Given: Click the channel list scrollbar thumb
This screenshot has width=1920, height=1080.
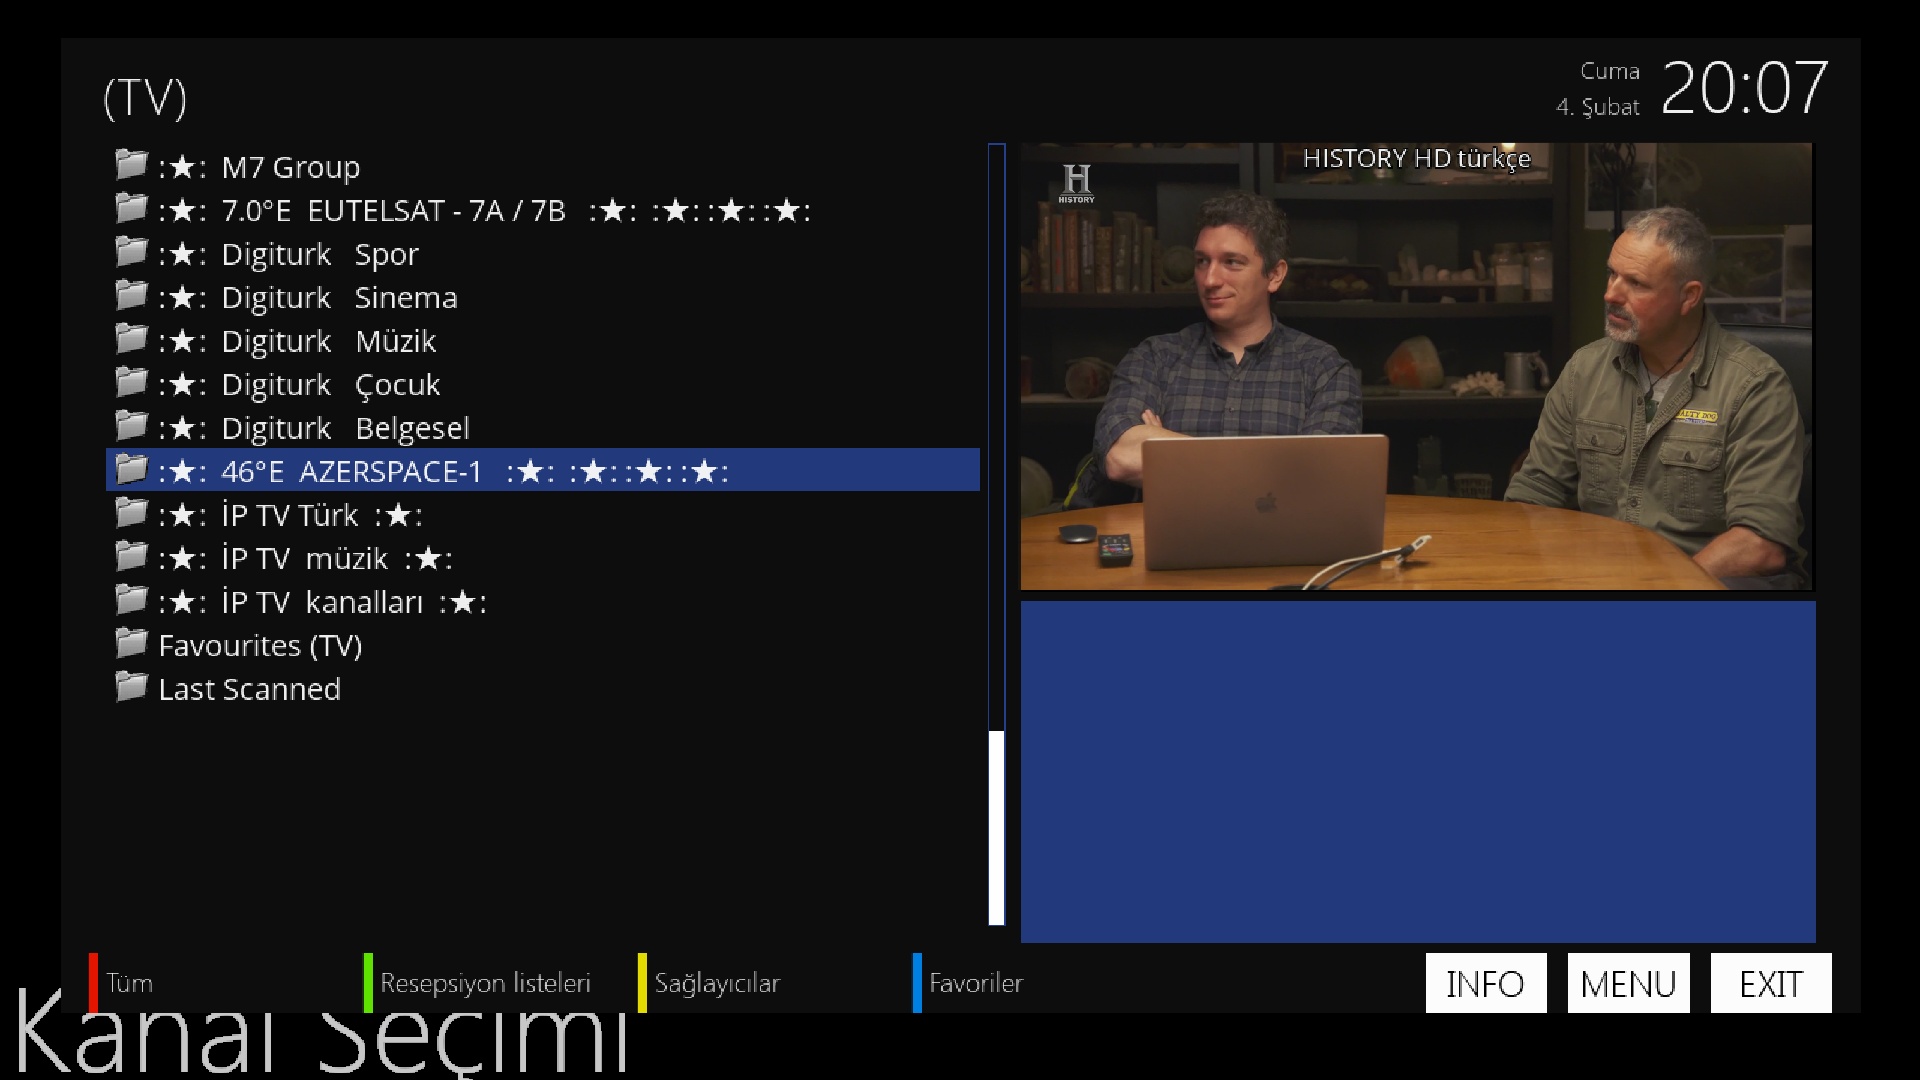Looking at the screenshot, I should tap(996, 828).
